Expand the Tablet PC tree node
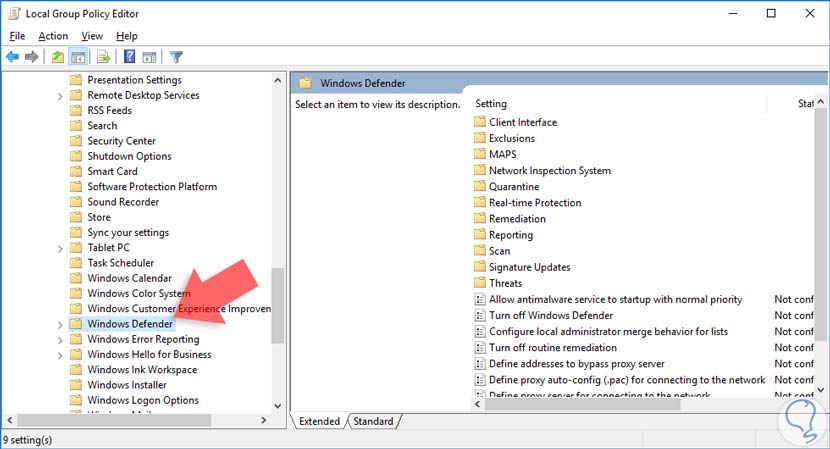Screen dimensions: 830x449 pos(60,248)
